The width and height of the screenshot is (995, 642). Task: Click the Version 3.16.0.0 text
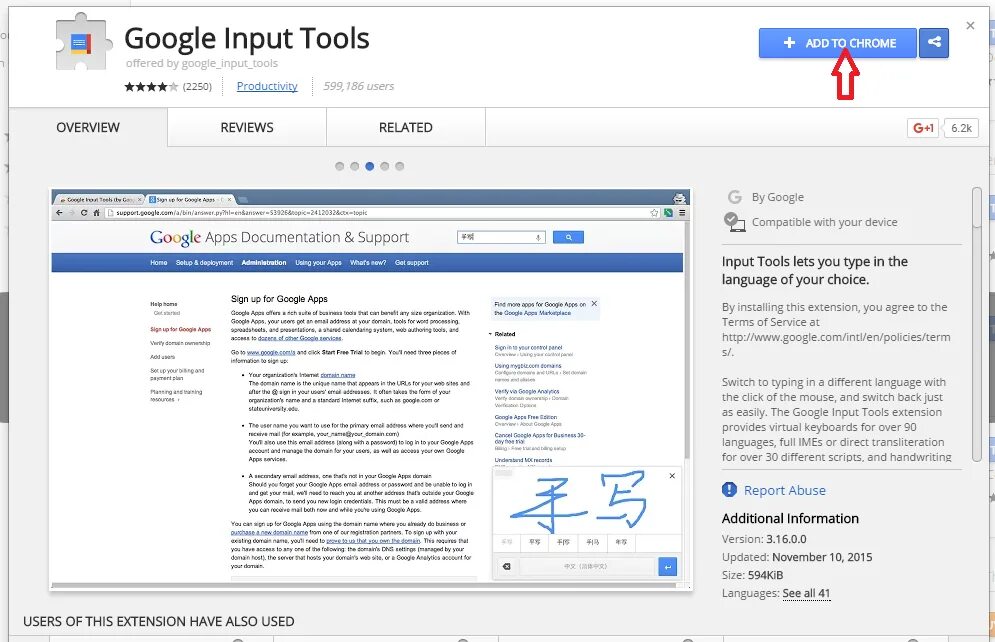(764, 539)
